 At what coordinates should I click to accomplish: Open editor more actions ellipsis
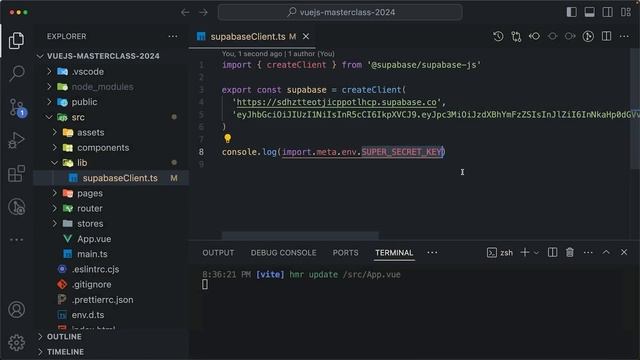[624, 36]
